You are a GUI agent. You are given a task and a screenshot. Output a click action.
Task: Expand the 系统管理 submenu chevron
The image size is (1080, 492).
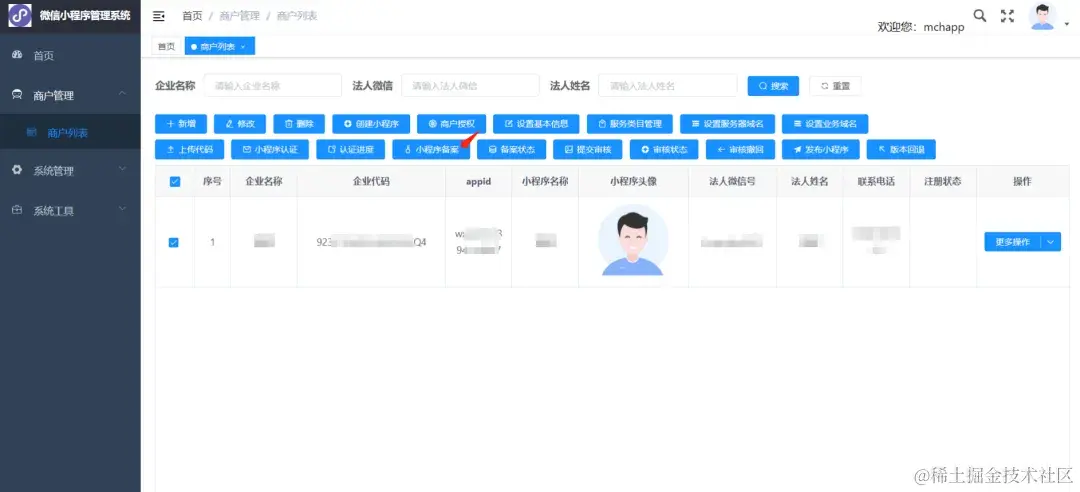pos(122,169)
